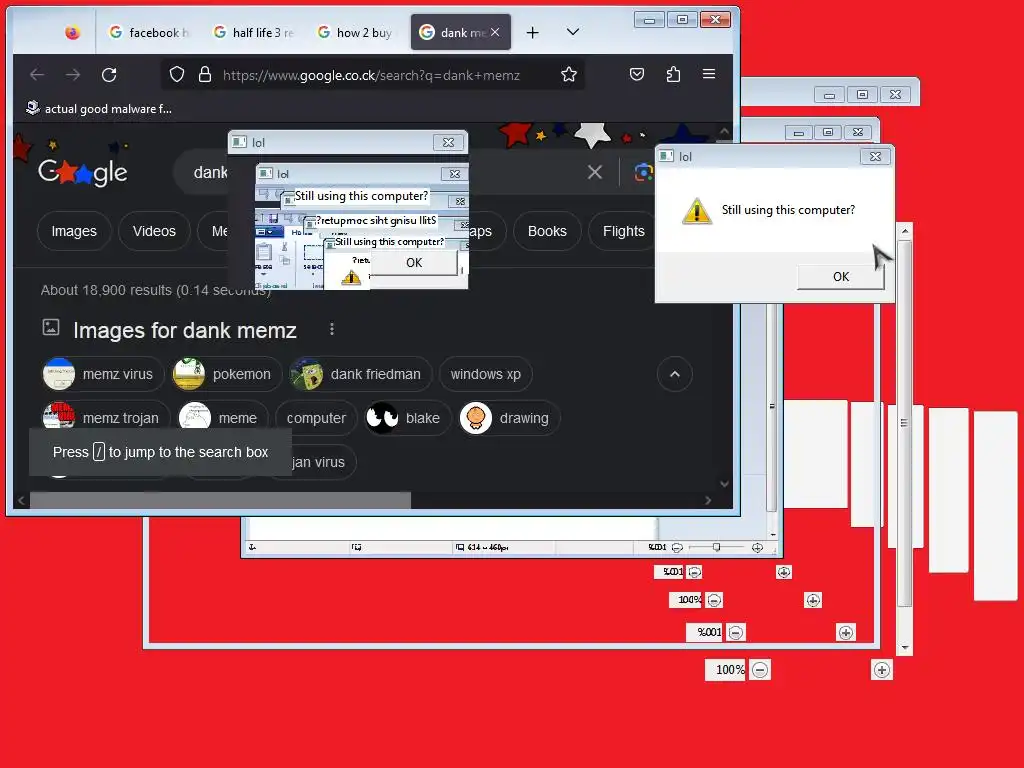1024x768 pixels.
Task: Collapse the image suggestions with chevron
Action: [x=675, y=374]
